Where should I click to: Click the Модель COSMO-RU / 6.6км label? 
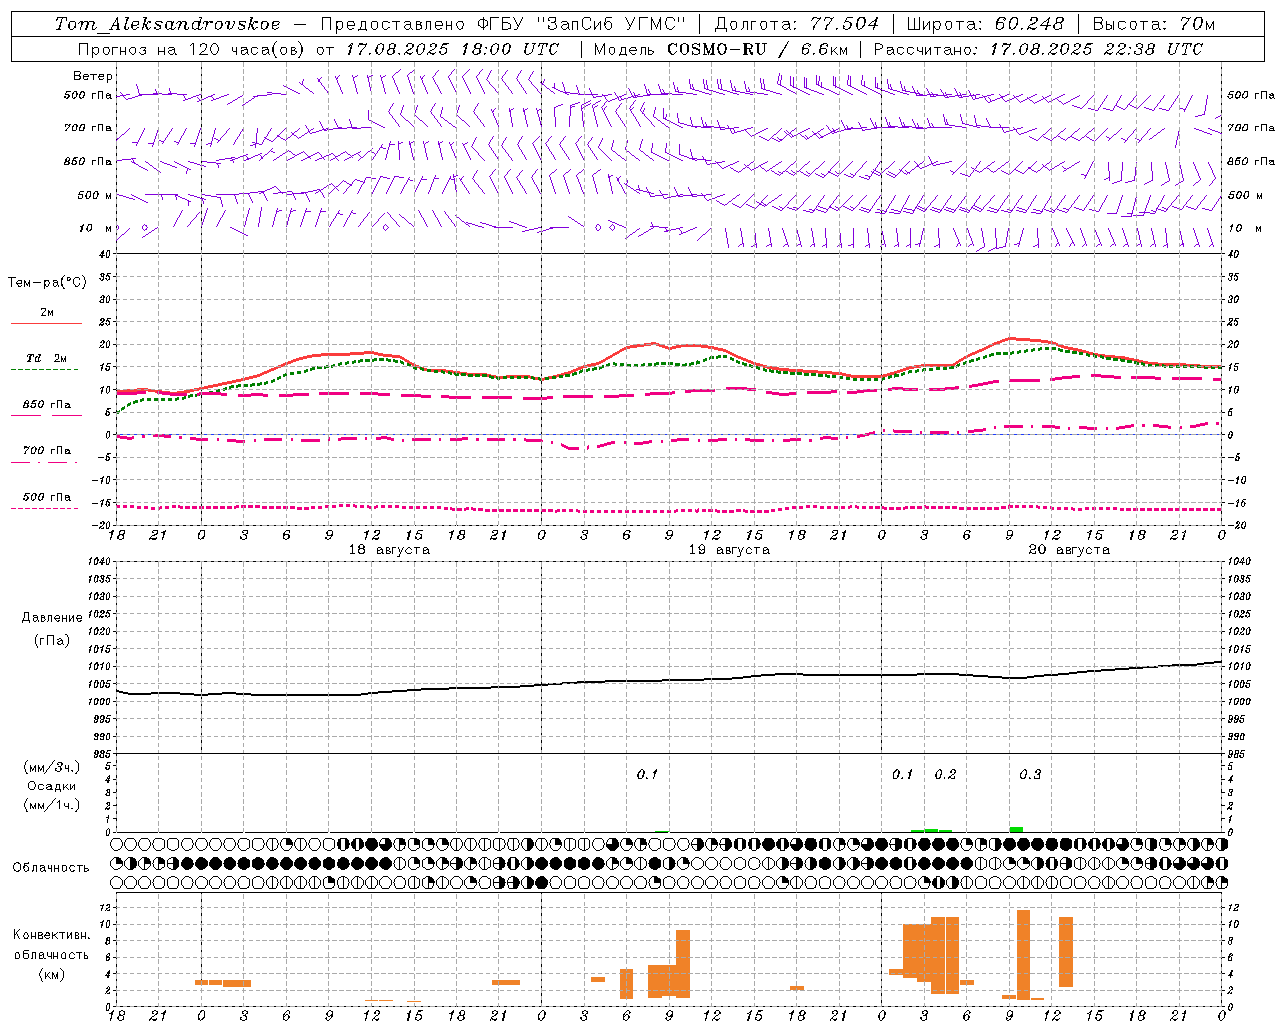tap(720, 49)
